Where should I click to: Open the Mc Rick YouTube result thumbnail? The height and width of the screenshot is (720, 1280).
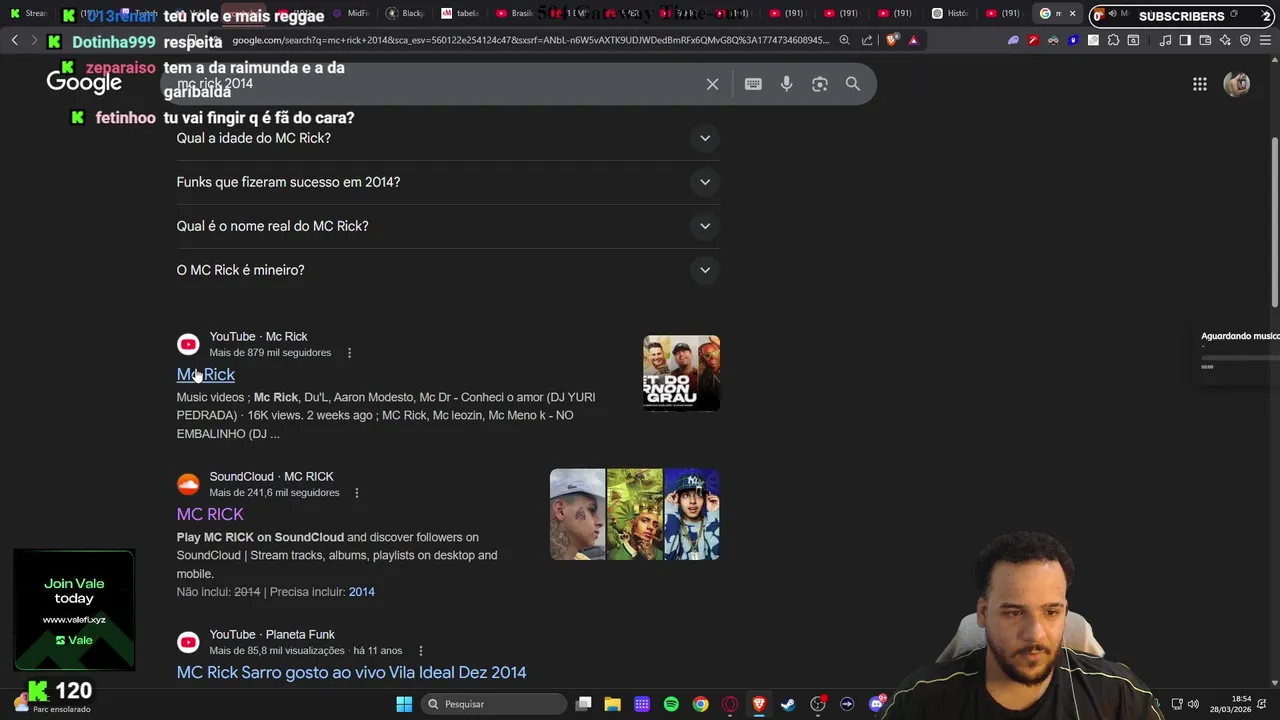[681, 373]
